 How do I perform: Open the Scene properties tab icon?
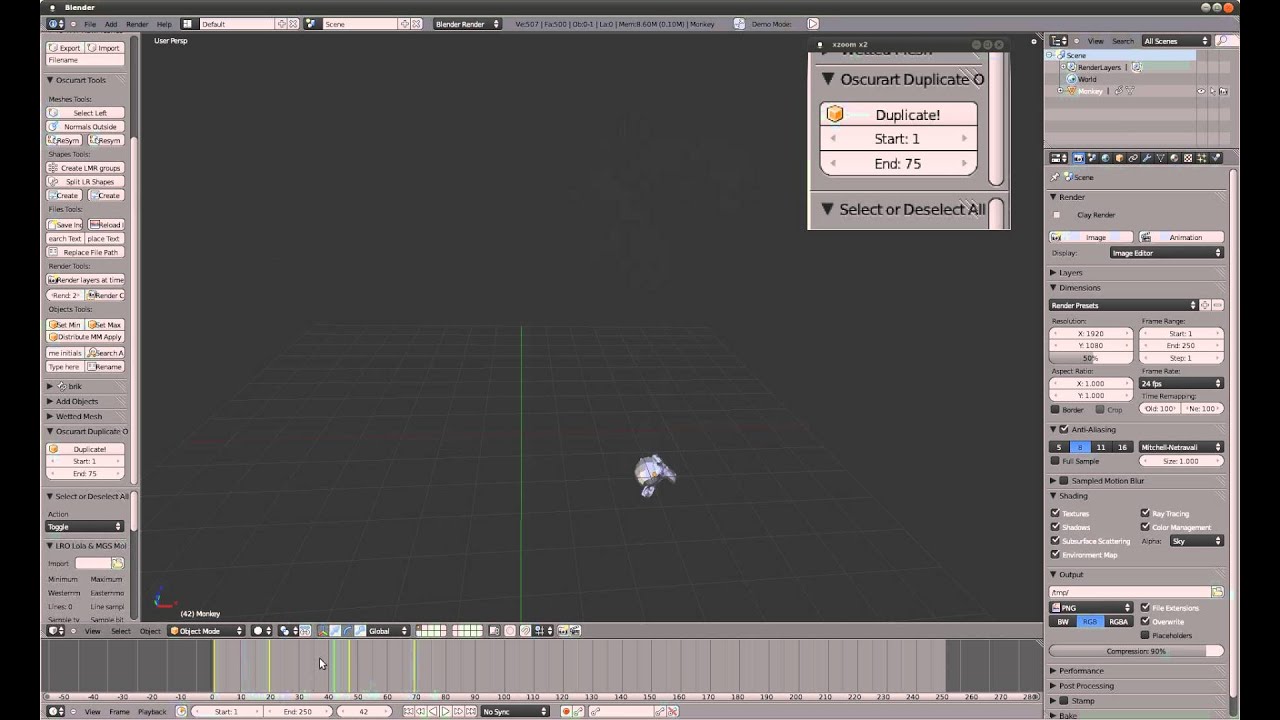point(1092,158)
